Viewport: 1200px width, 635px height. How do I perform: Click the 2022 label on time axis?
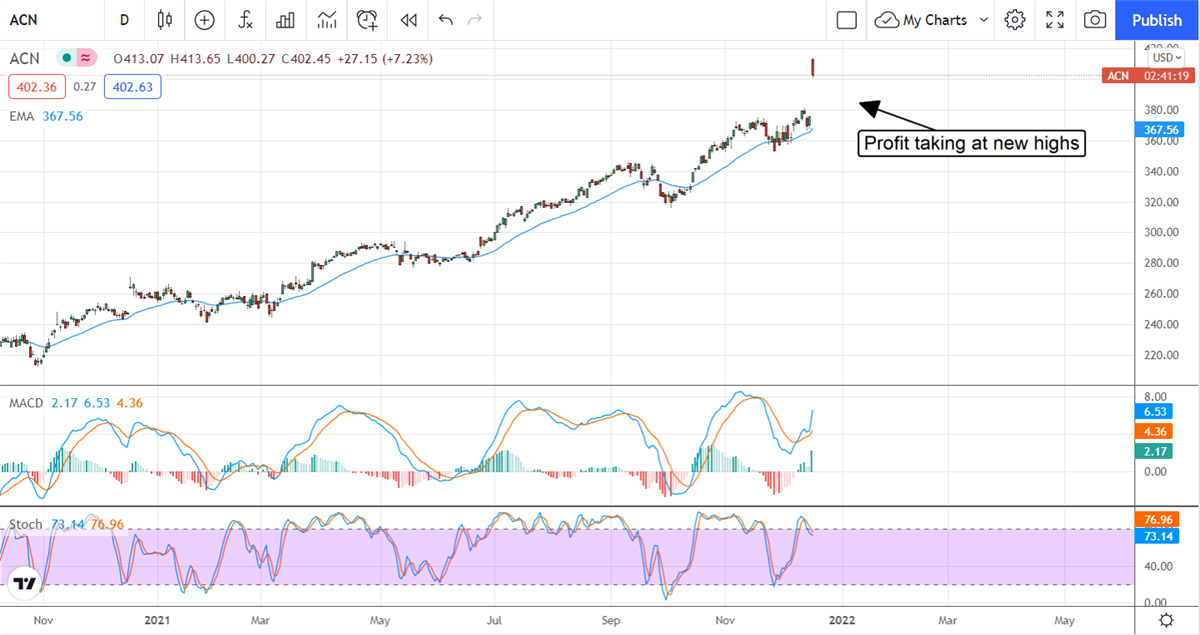[842, 620]
